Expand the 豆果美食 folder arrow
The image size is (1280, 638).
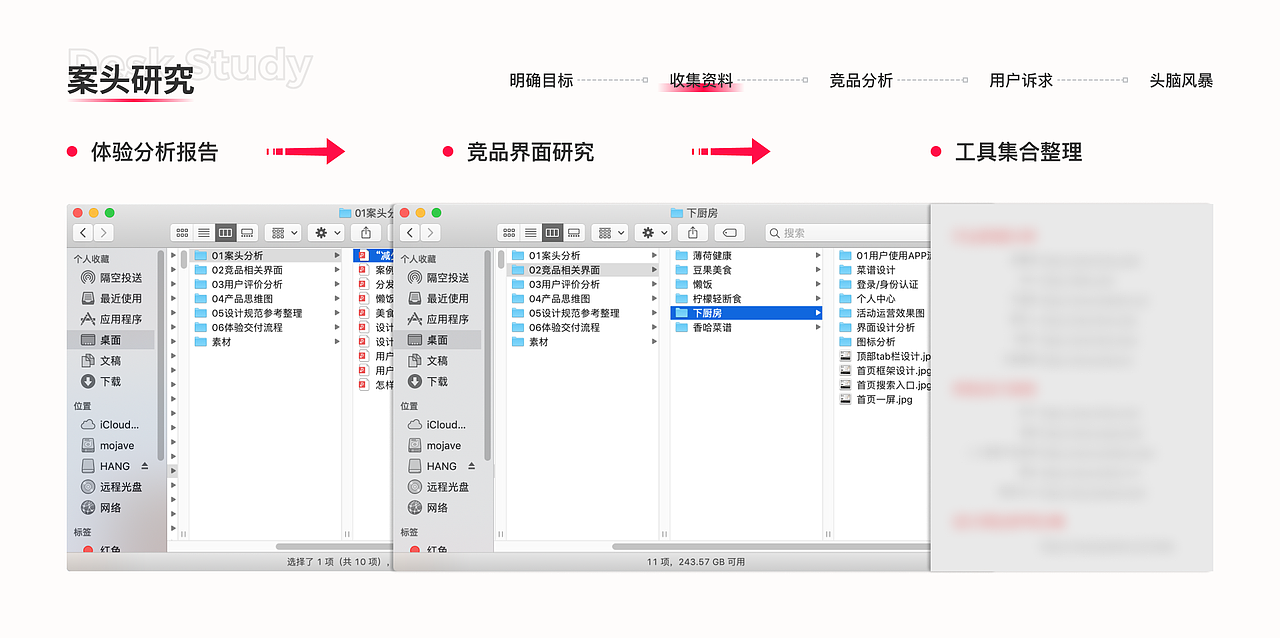pos(817,270)
